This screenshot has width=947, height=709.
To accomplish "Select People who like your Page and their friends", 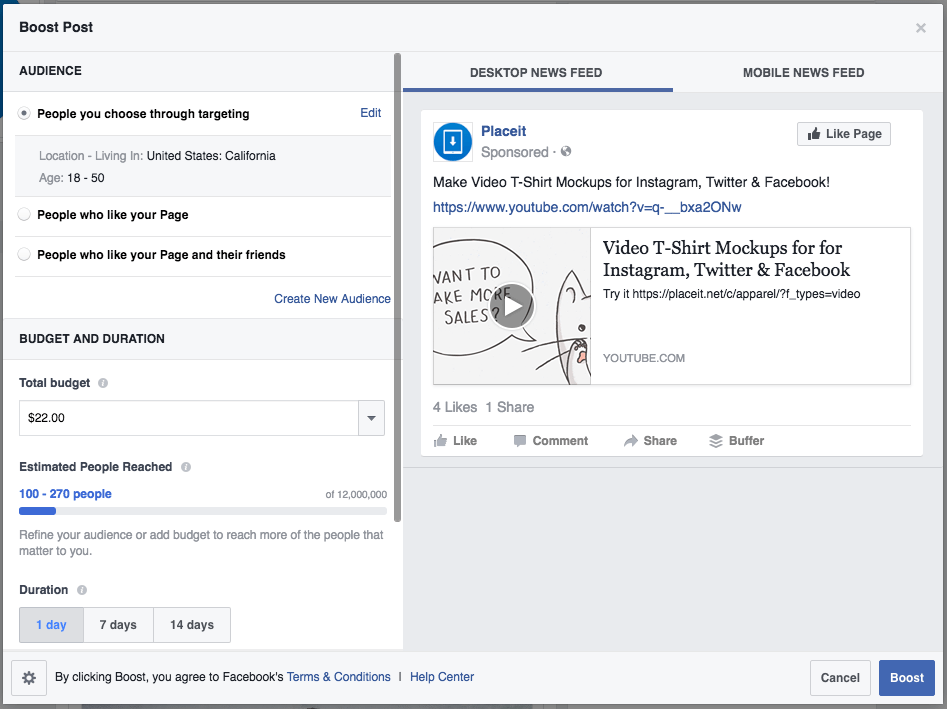I will 24,254.
